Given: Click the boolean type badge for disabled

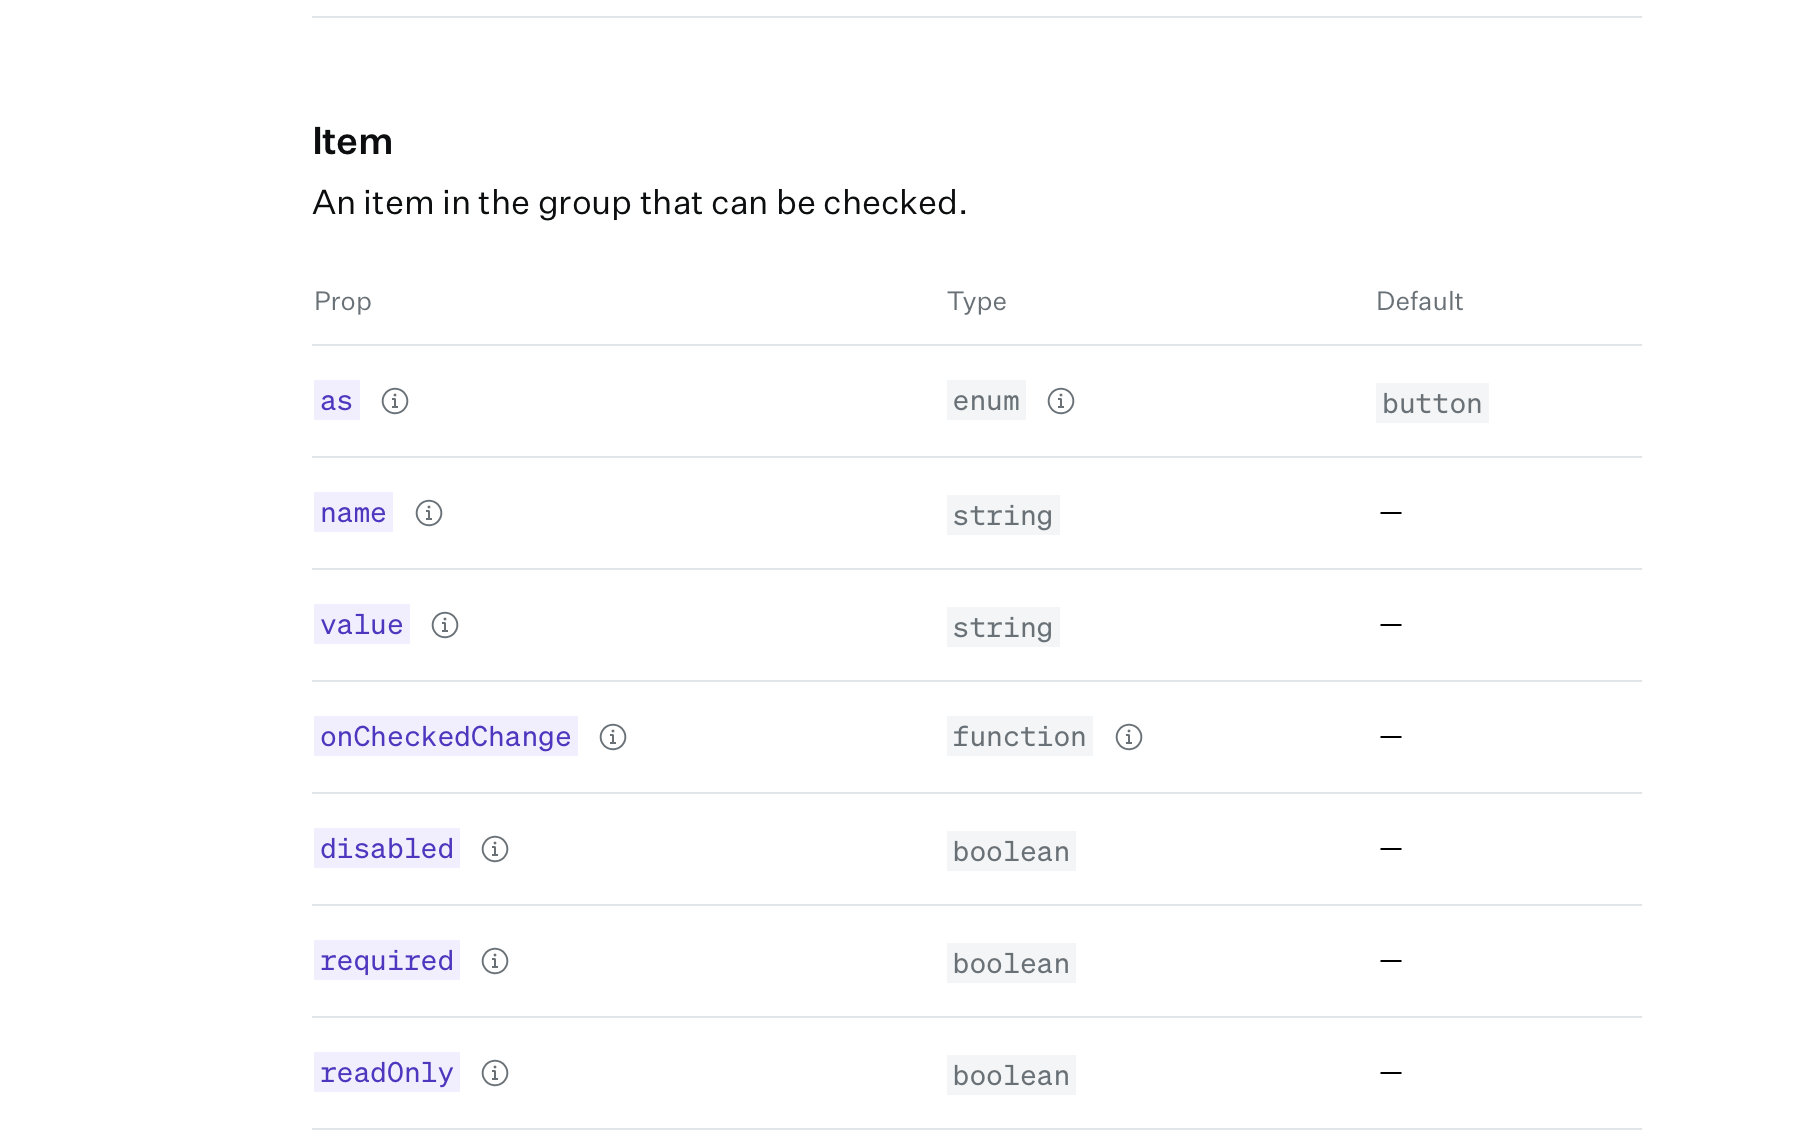Looking at the screenshot, I should coord(1011,851).
